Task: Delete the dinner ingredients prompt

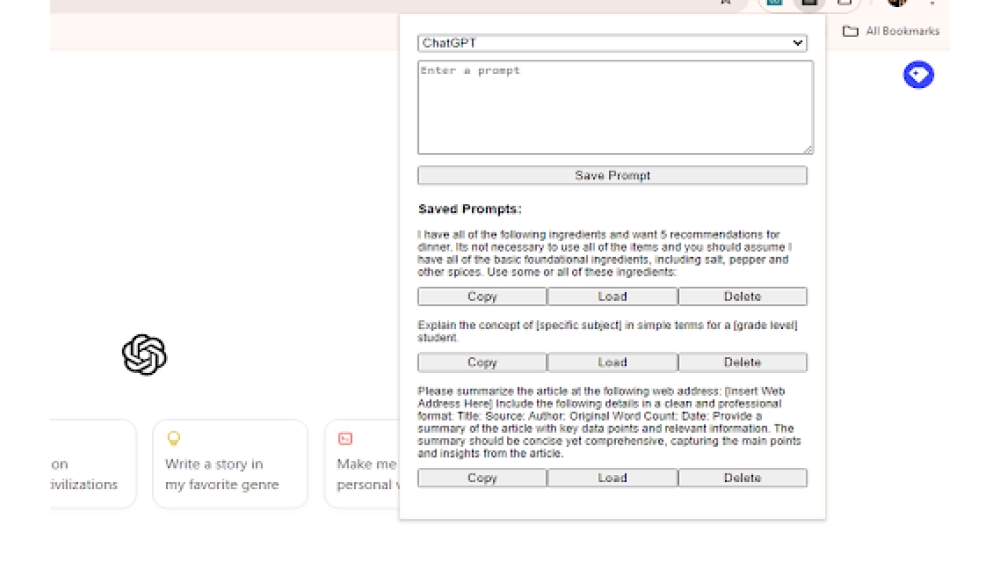Action: pyautogui.click(x=742, y=296)
